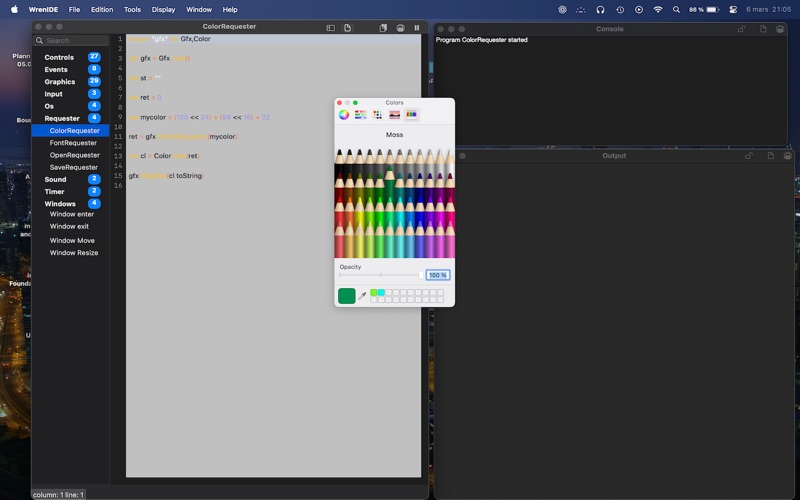Click the opacity percentage field
This screenshot has height=500, width=800.
438,275
